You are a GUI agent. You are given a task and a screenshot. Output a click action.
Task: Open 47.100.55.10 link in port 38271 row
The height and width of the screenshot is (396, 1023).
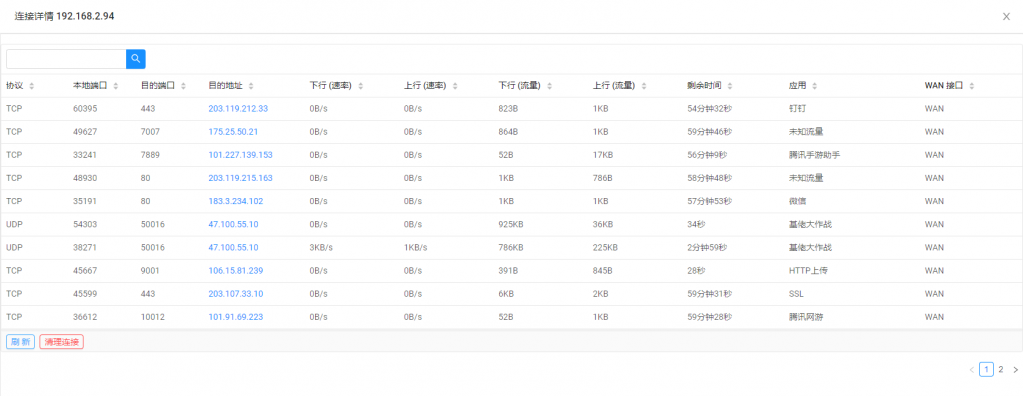point(234,248)
